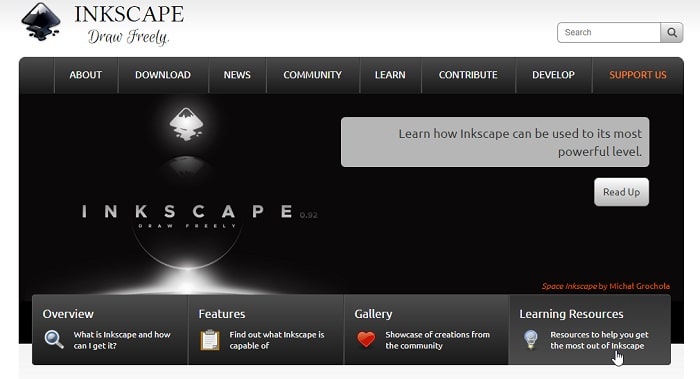This screenshot has height=379, width=700.
Task: Open the Overview card heading
Action: coord(68,314)
